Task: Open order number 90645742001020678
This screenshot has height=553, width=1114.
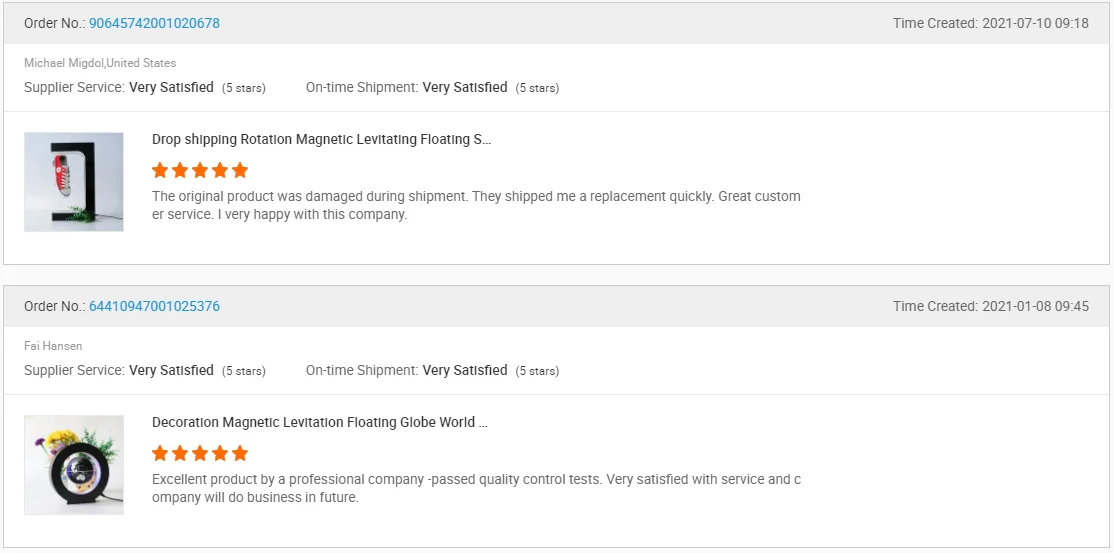Action: [154, 23]
